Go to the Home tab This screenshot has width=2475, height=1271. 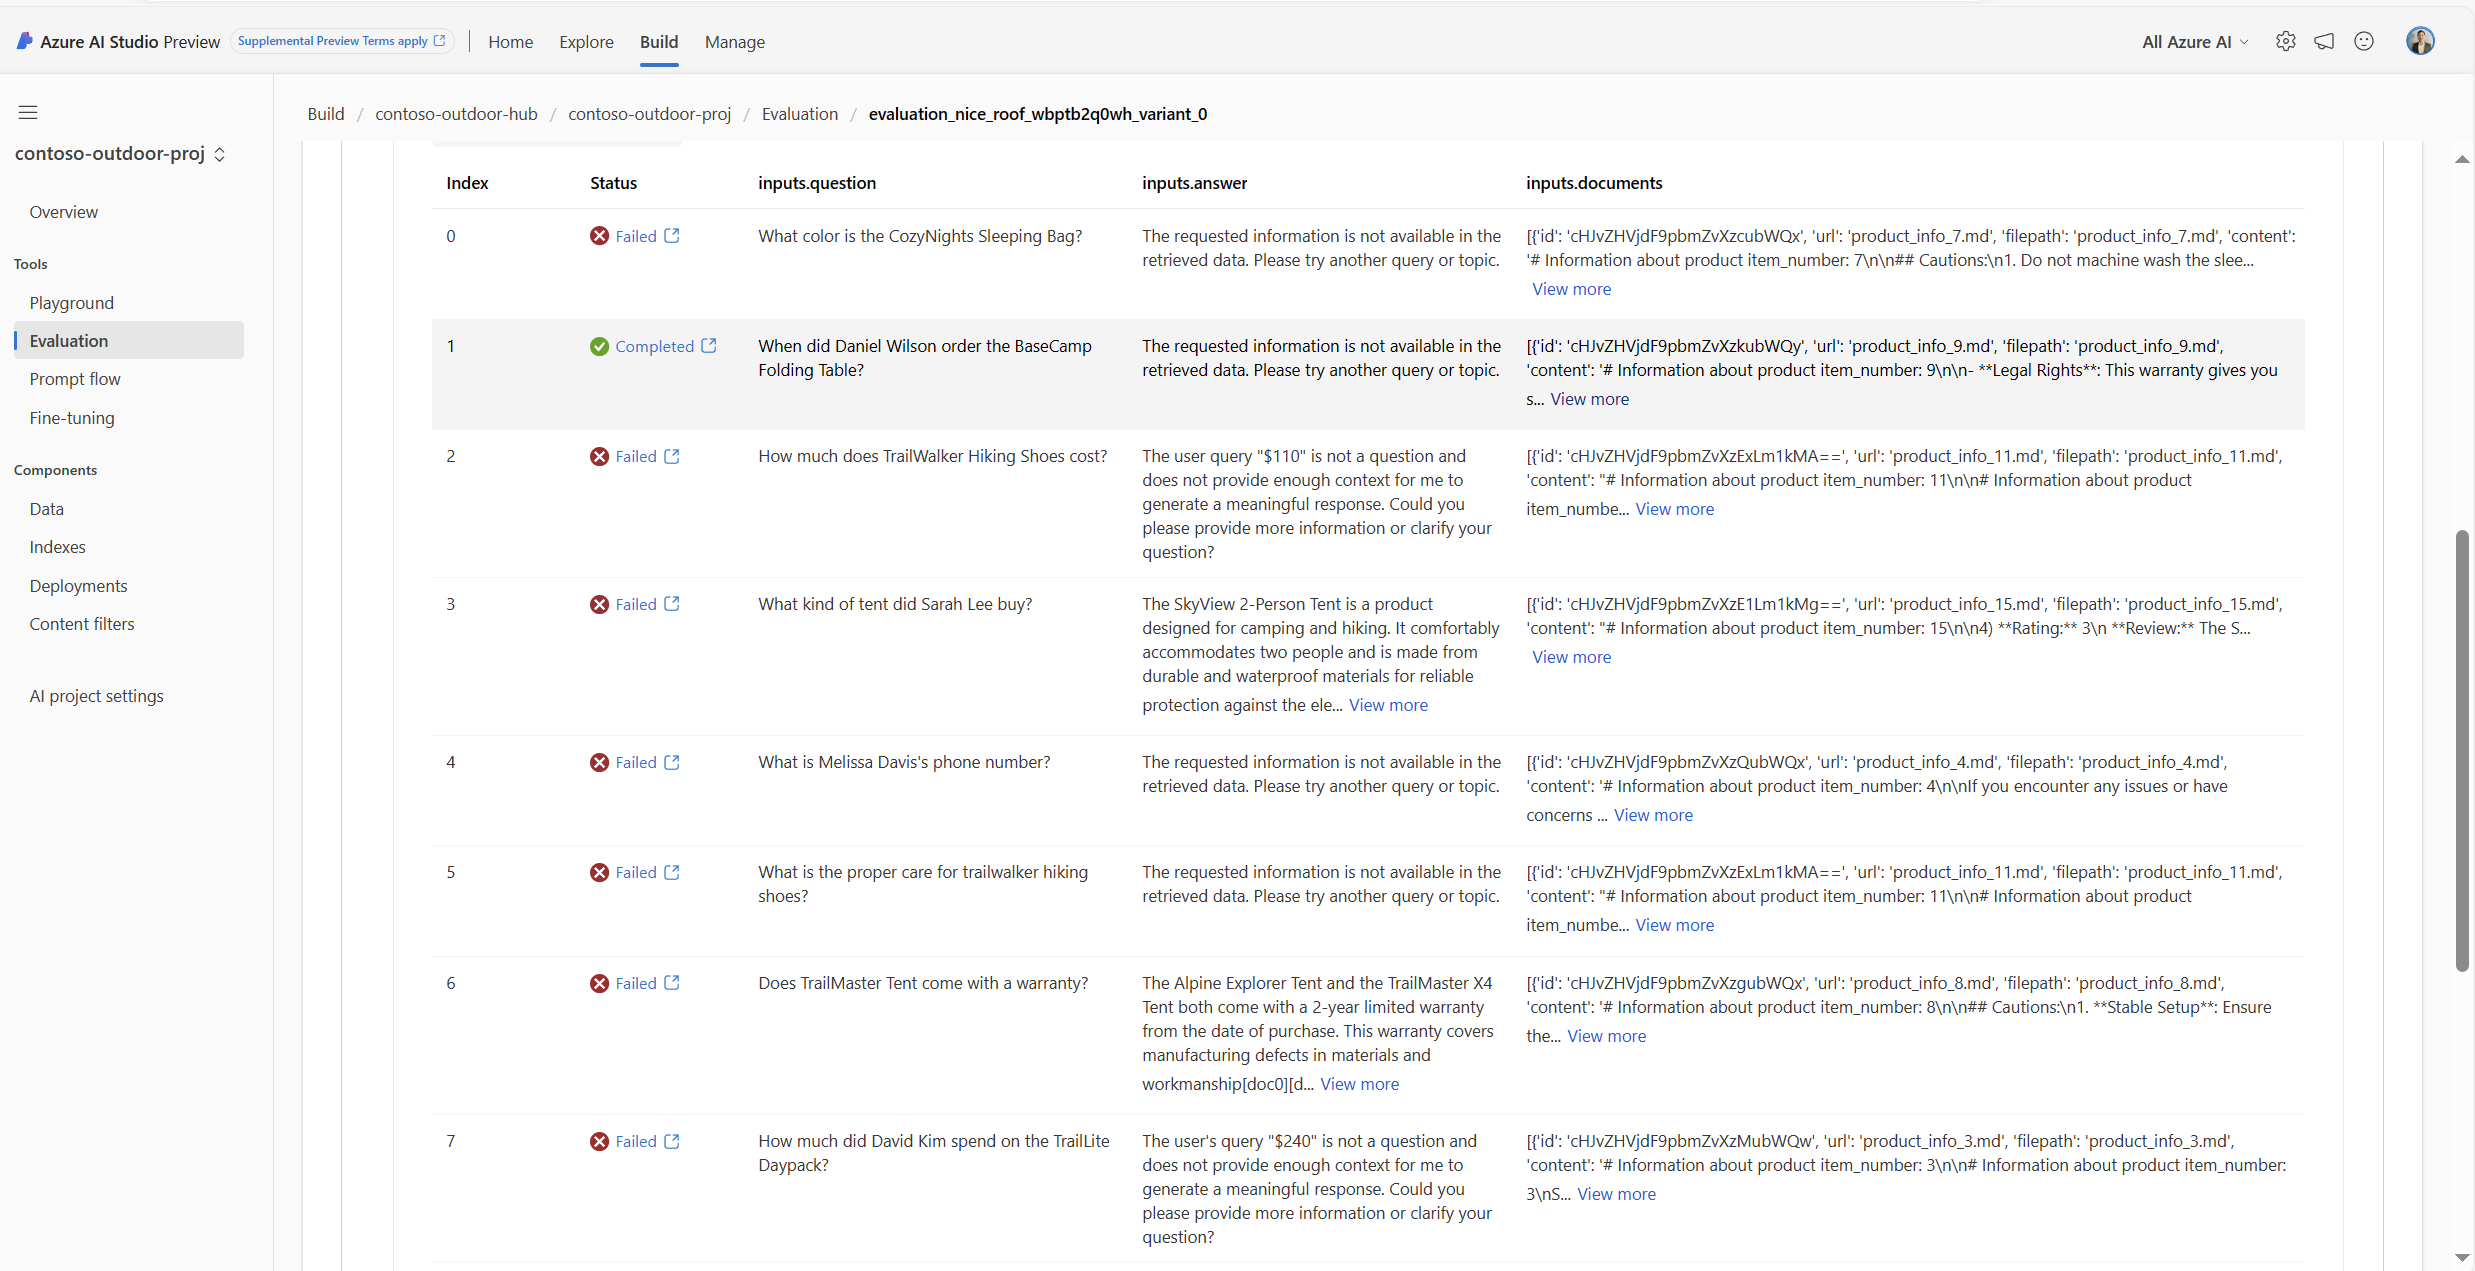tap(510, 42)
